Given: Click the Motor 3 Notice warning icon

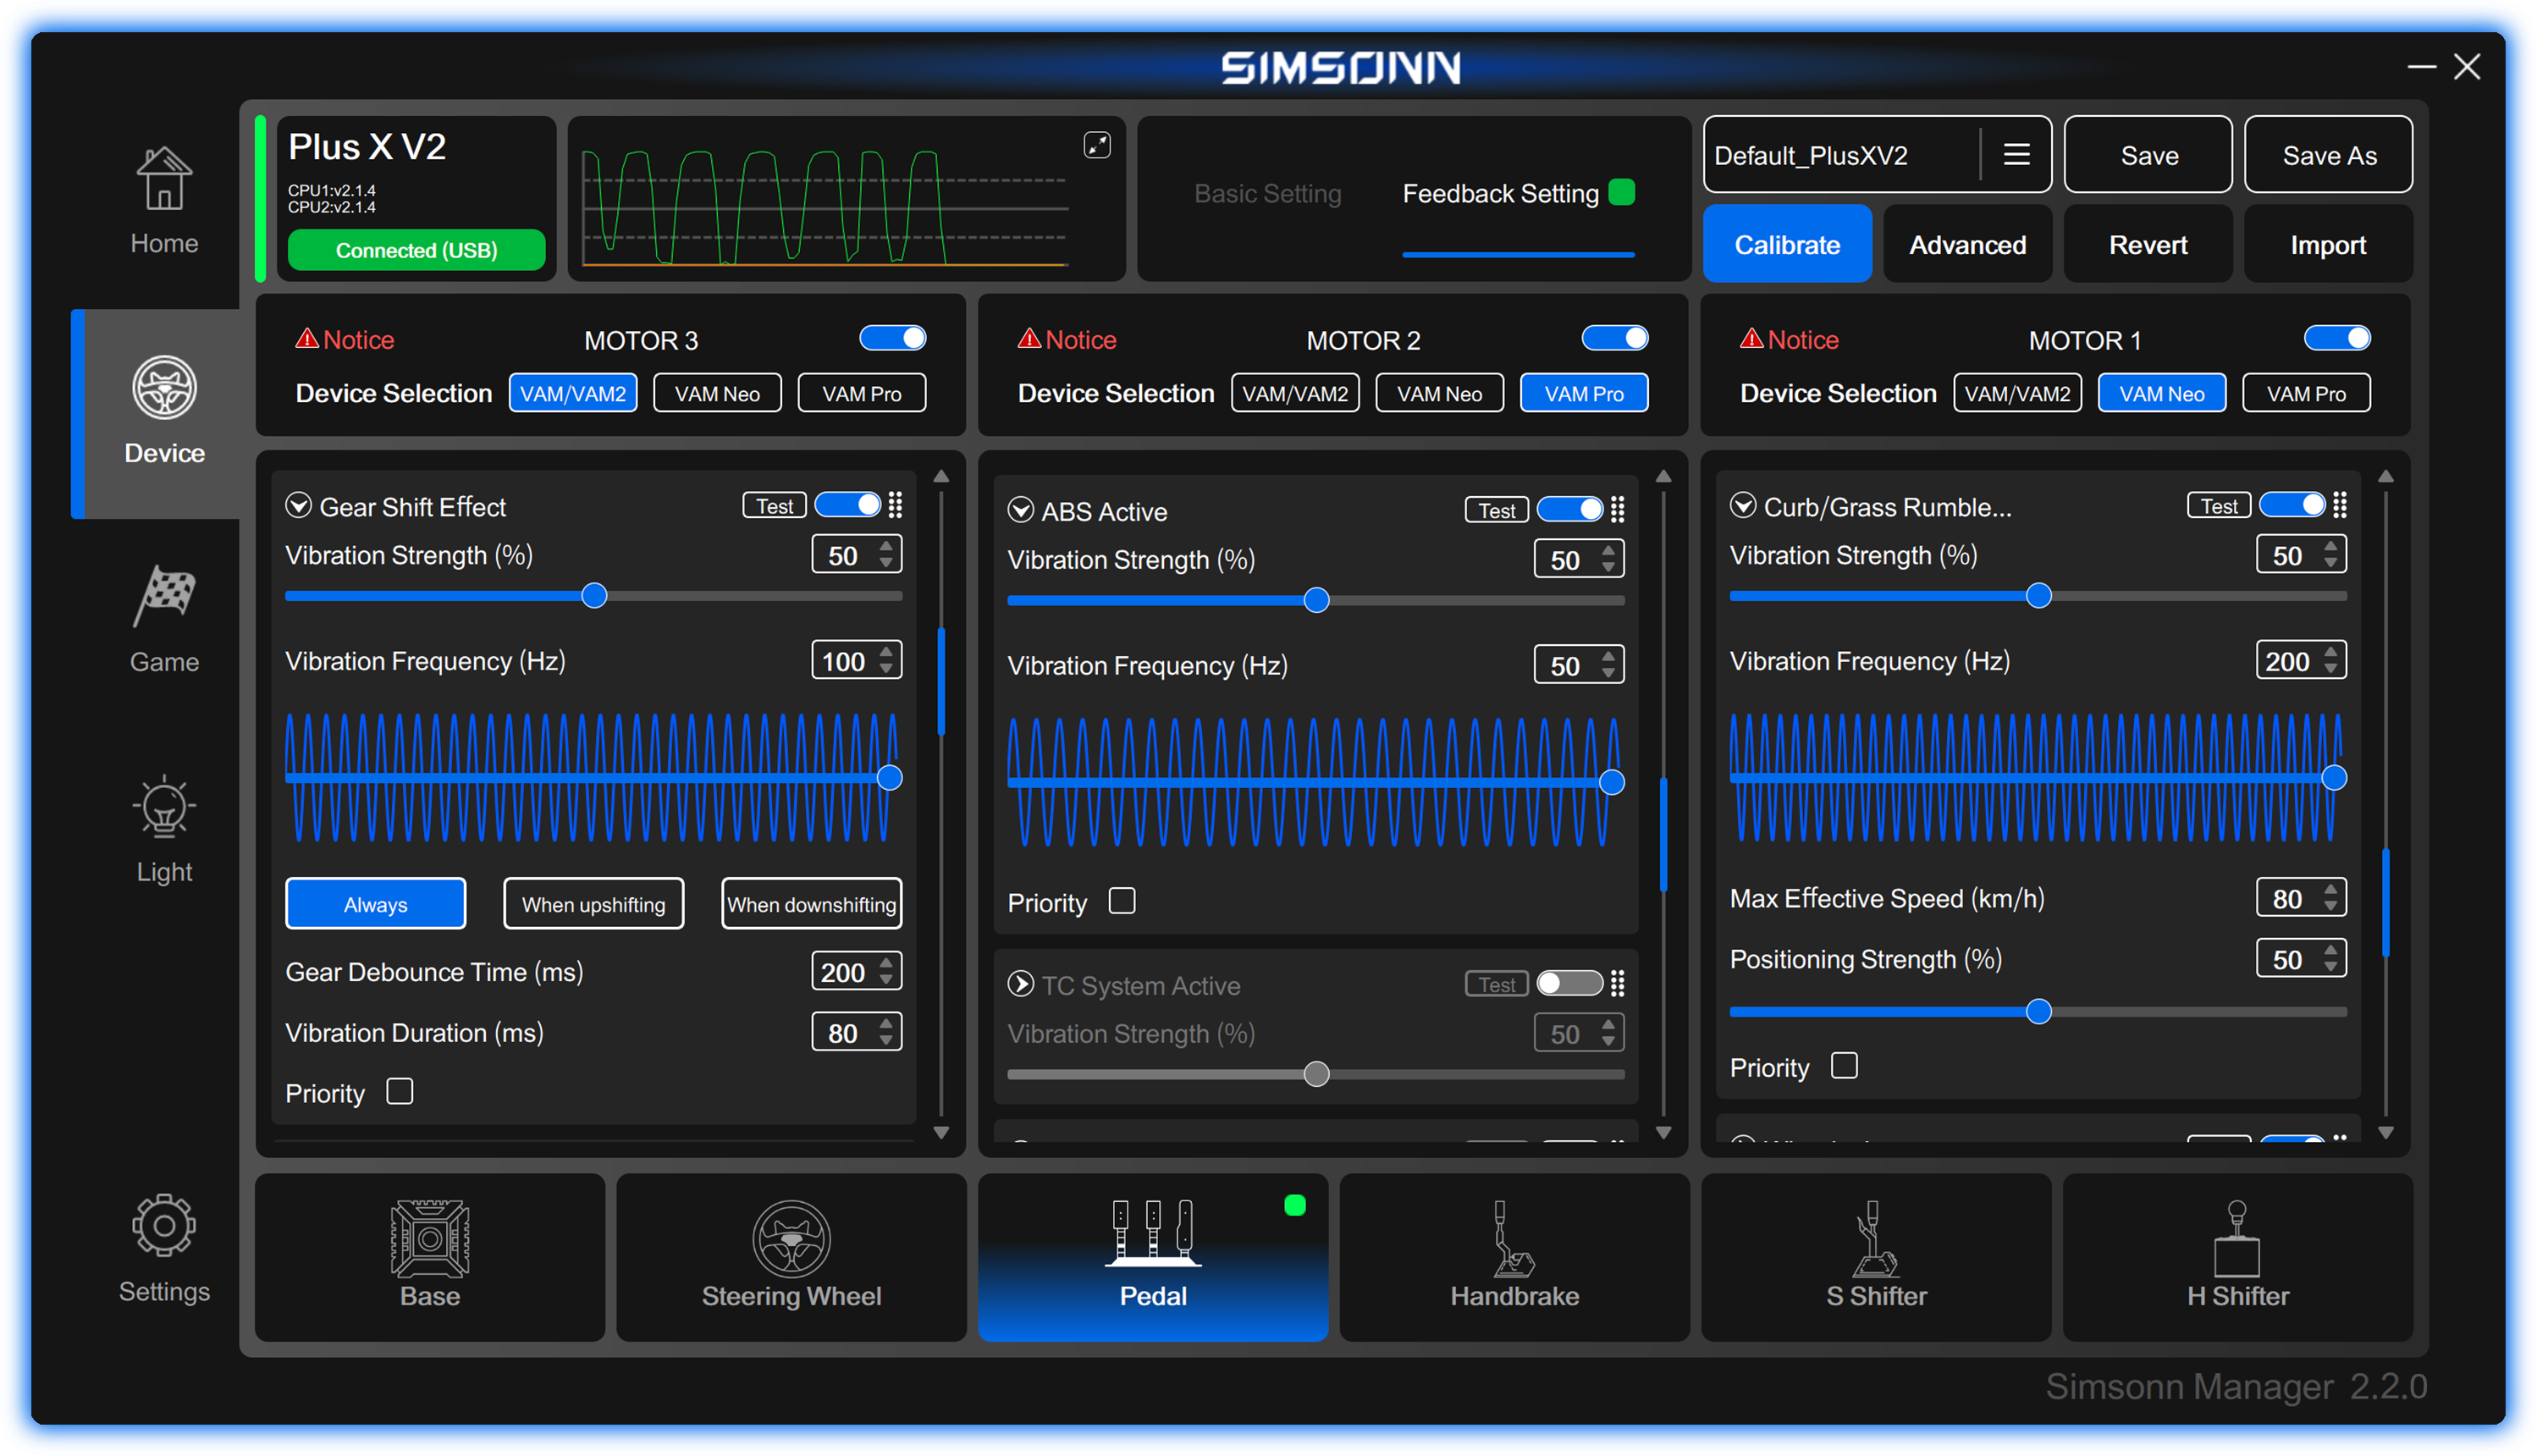Looking at the screenshot, I should click(306, 339).
